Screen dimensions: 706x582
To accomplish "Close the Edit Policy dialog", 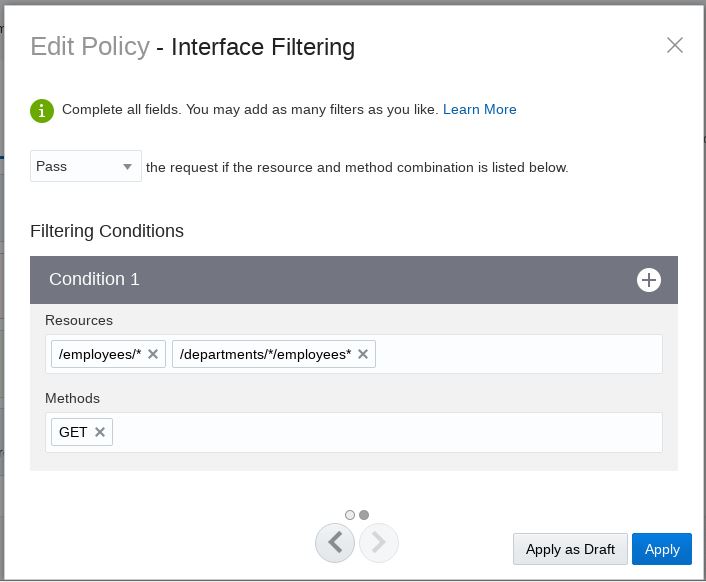I will point(675,45).
